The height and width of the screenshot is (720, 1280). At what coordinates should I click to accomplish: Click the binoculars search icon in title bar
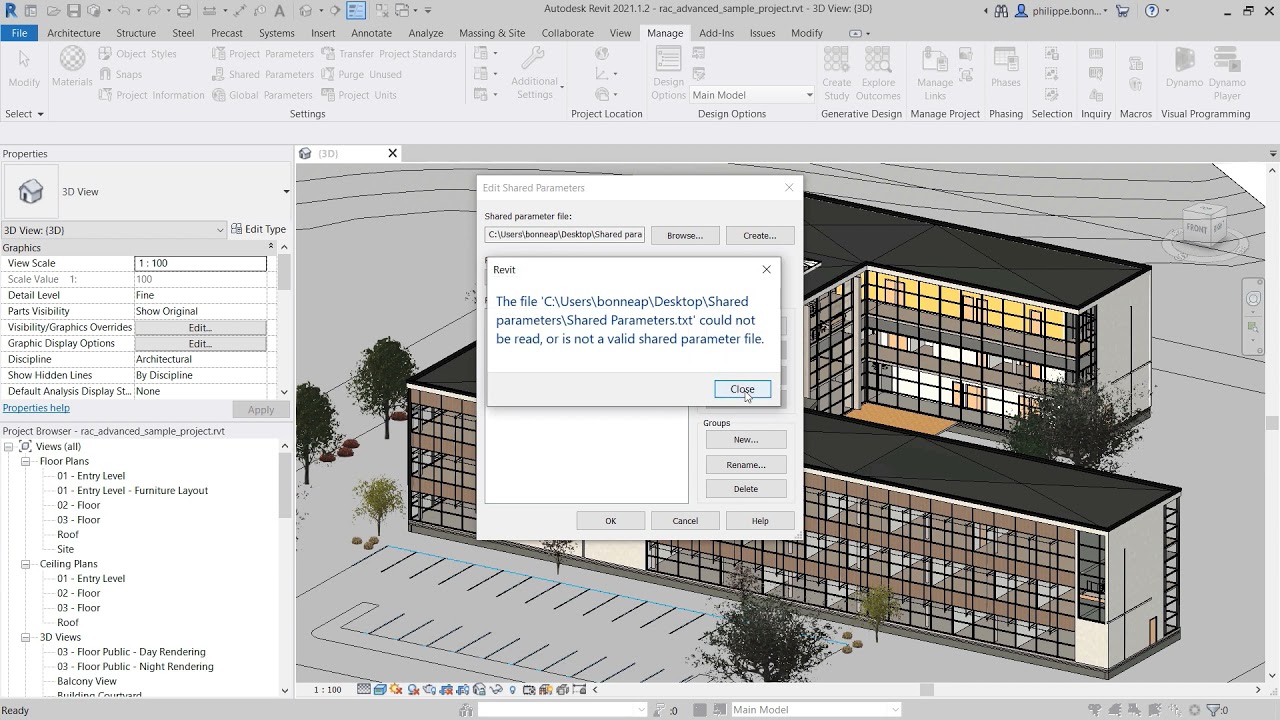click(1001, 11)
